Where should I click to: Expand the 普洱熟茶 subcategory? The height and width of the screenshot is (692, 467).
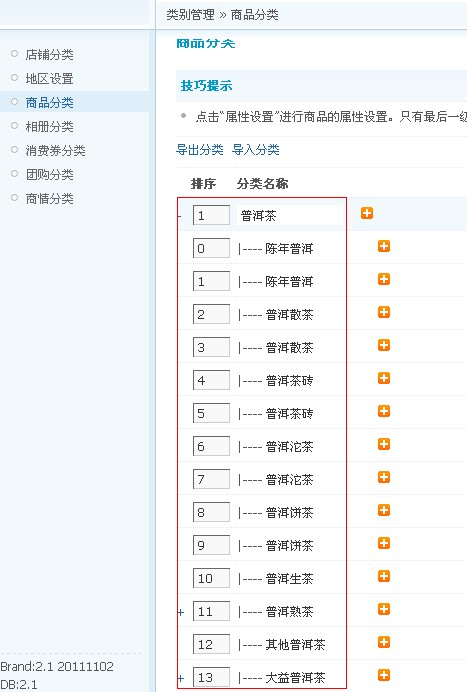pos(181,613)
